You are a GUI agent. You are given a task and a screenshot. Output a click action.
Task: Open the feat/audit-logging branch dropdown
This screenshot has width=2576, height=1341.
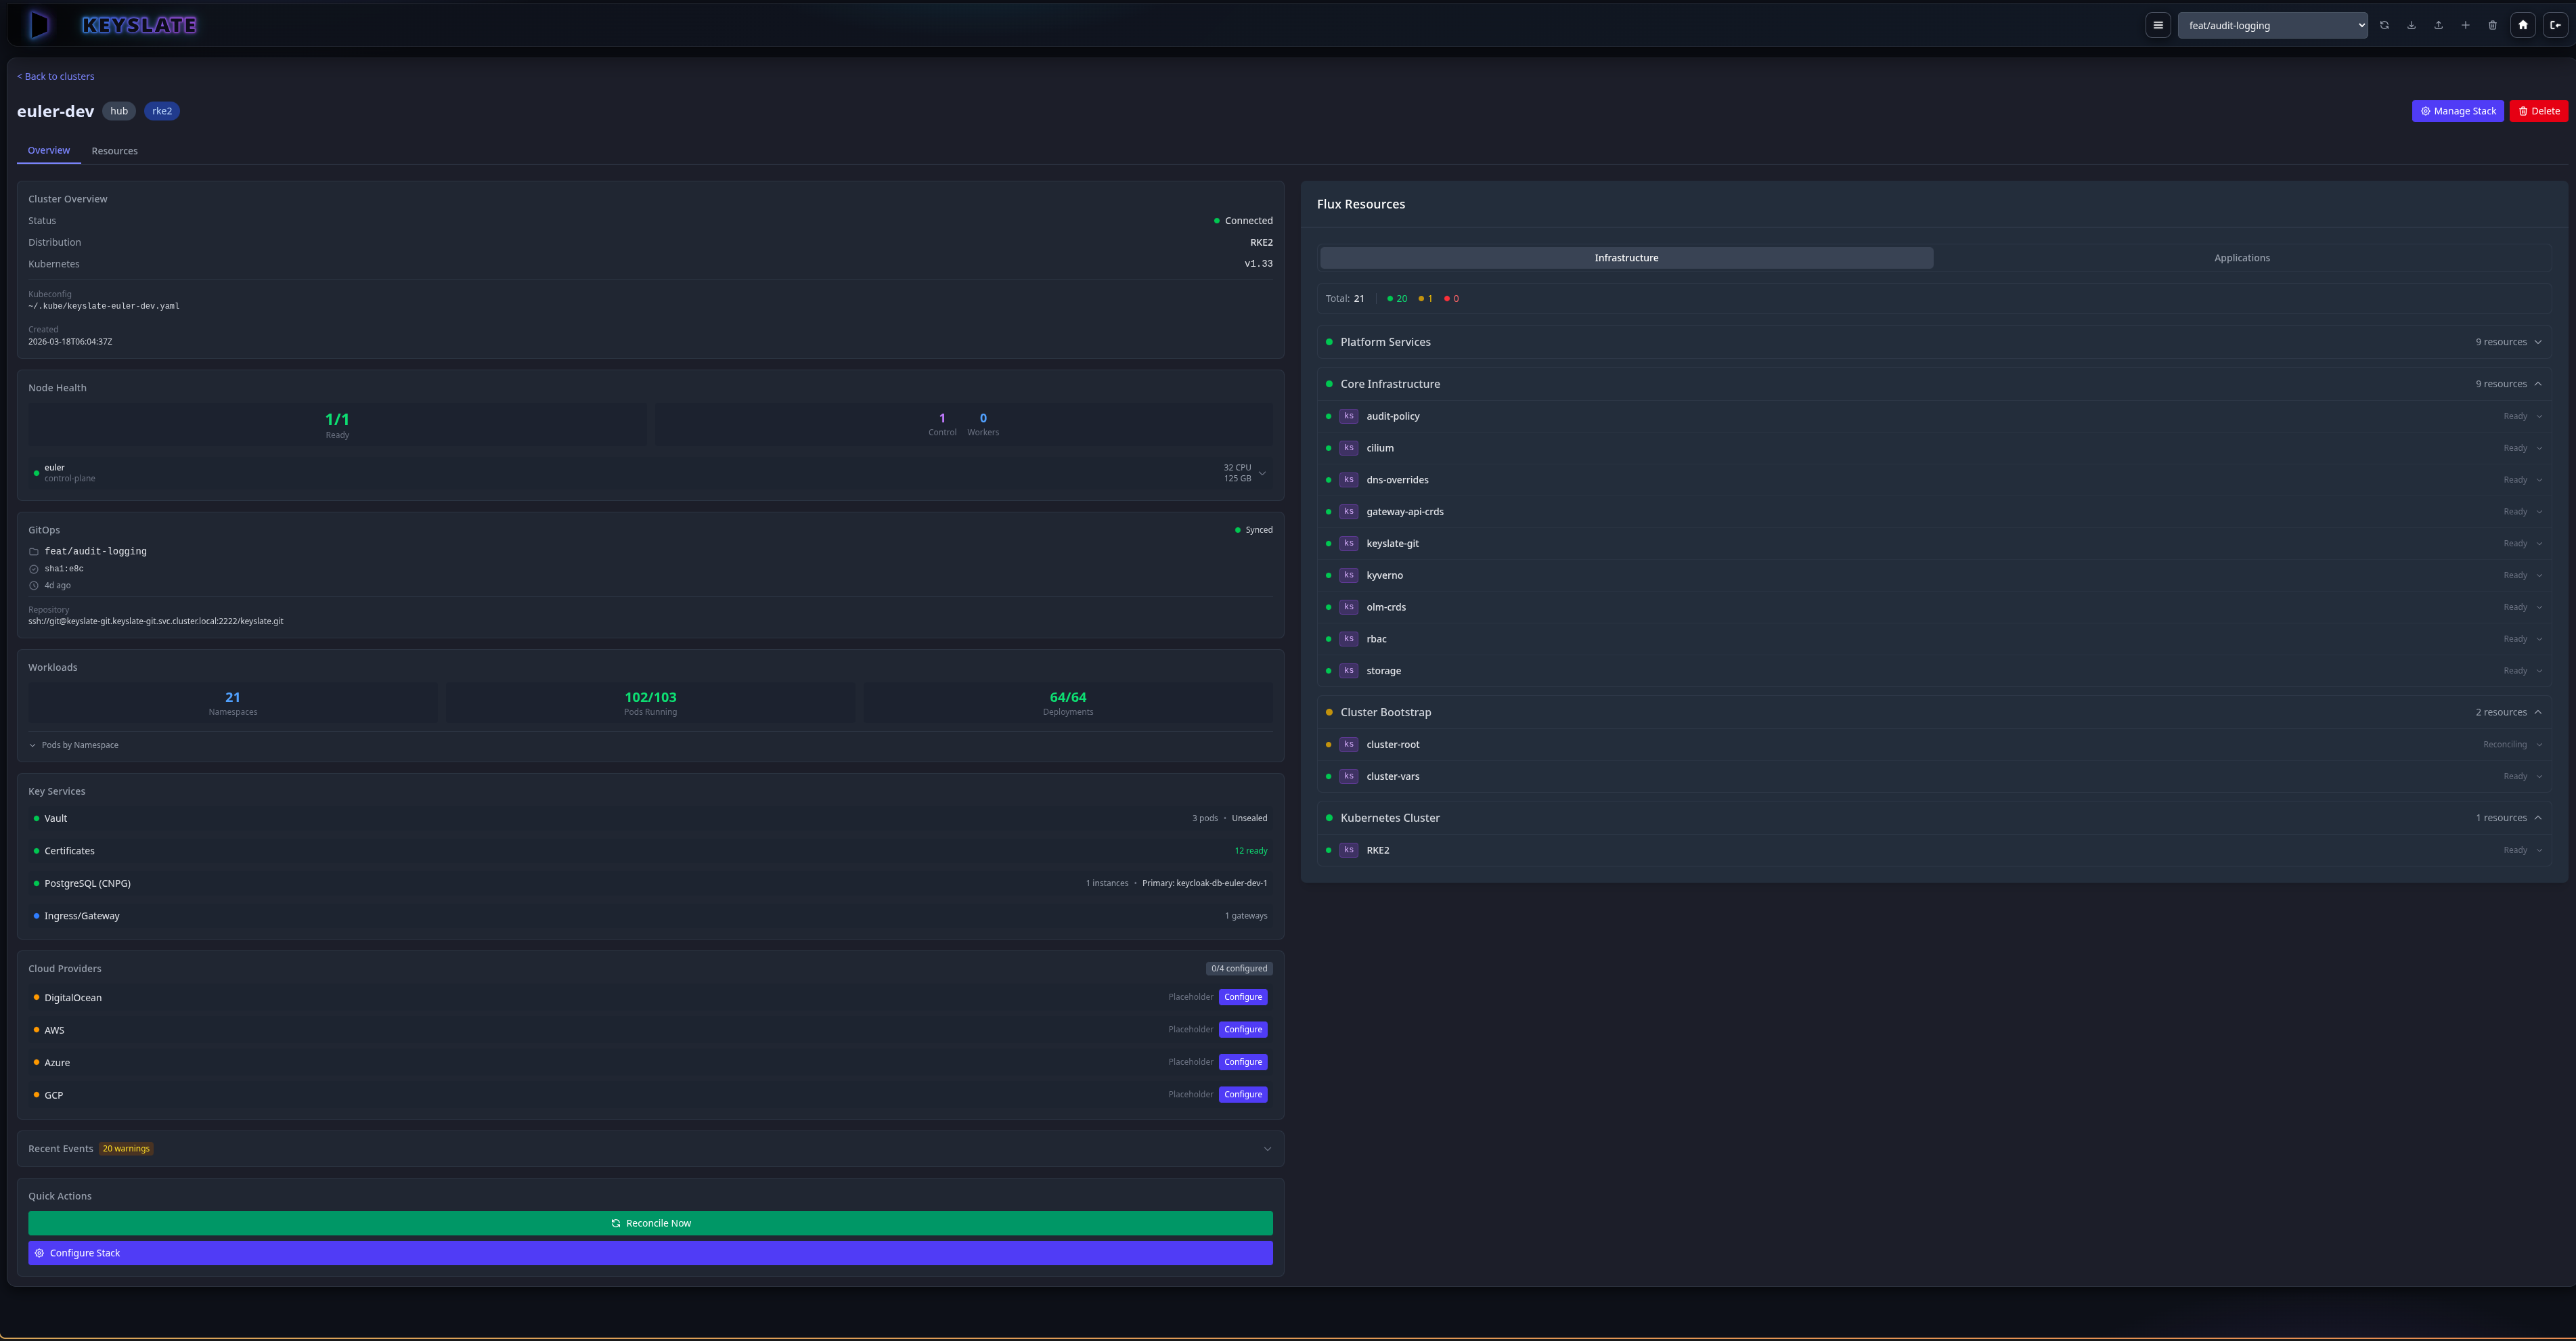click(x=2272, y=25)
